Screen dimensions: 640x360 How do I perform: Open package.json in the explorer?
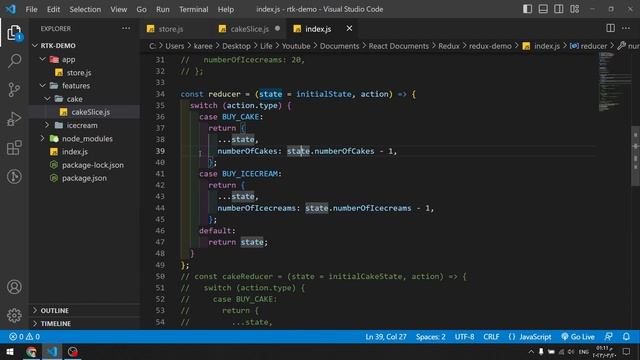pyautogui.click(x=84, y=178)
